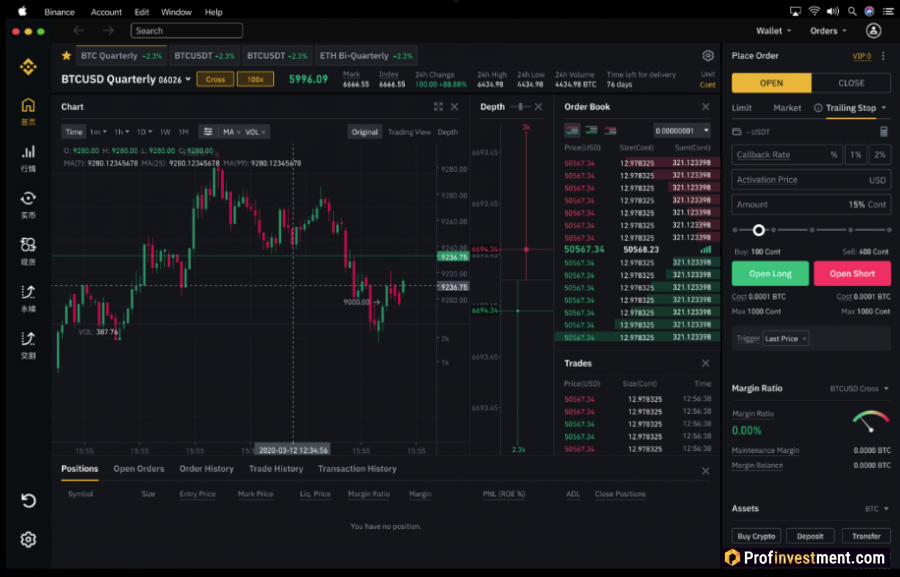Go forward with the right arrow
The width and height of the screenshot is (900, 577).
(x=108, y=30)
